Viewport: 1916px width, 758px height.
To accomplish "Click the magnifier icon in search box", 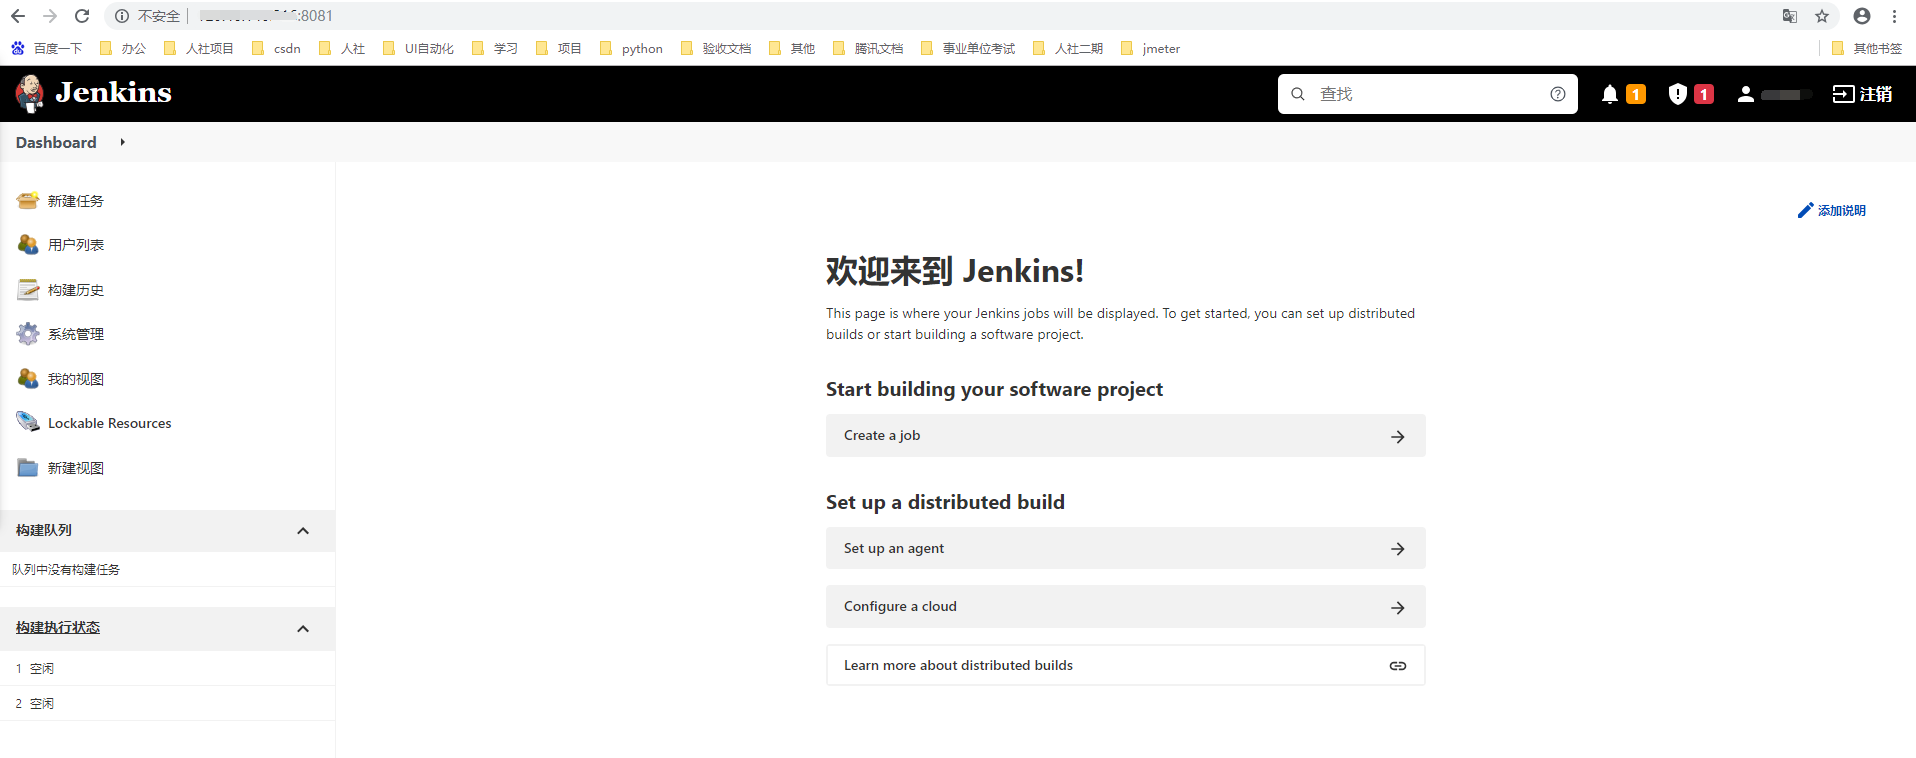I will pyautogui.click(x=1297, y=94).
